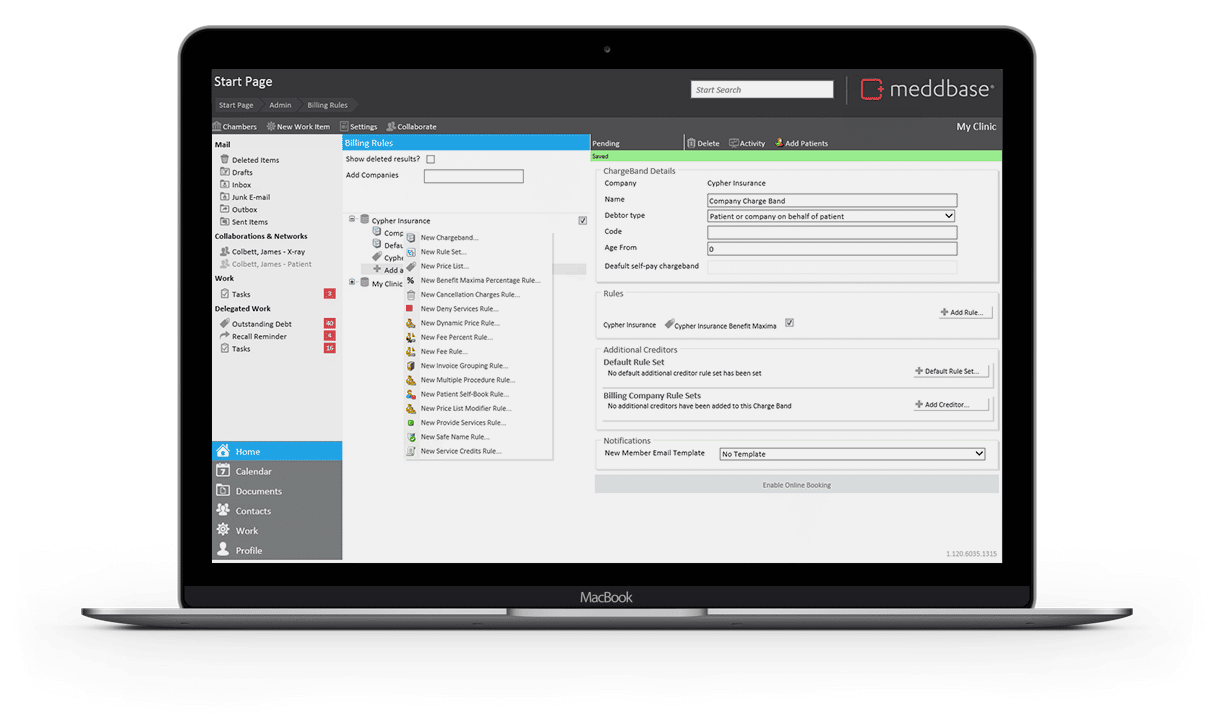Toggle the Show deleted results checkbox
The height and width of the screenshot is (721, 1226).
(431, 159)
